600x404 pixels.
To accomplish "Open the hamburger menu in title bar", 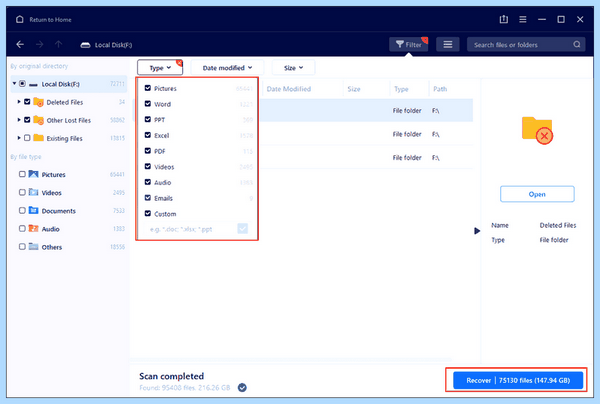I will point(523,19).
